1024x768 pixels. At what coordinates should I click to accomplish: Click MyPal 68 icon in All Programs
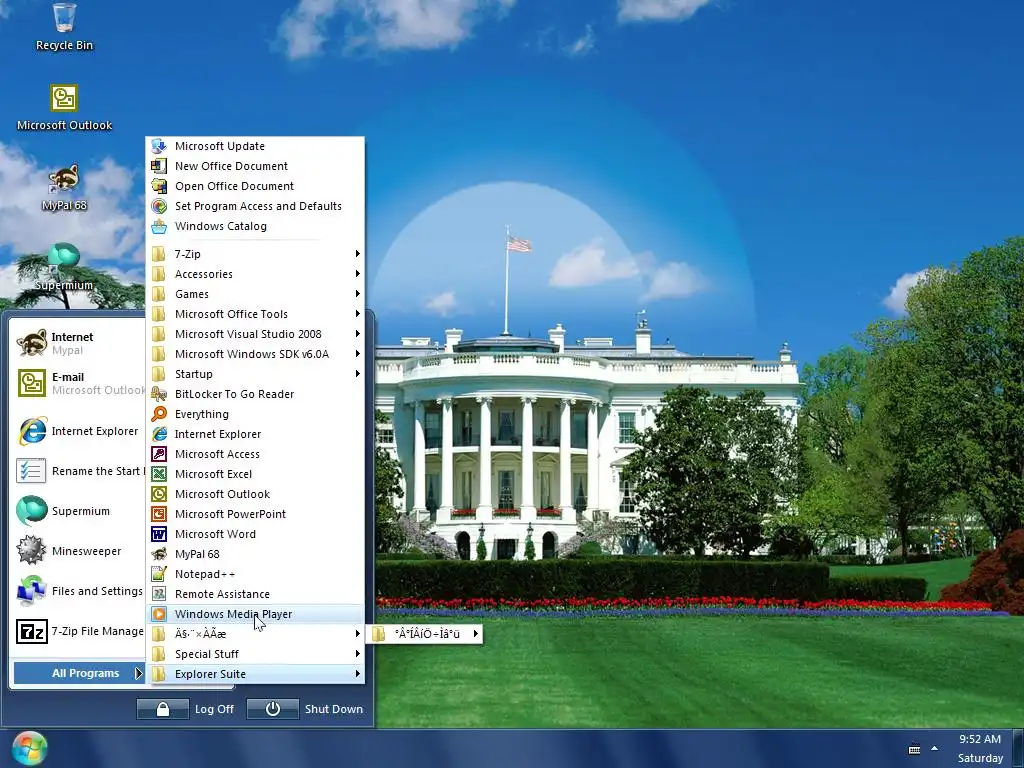159,554
